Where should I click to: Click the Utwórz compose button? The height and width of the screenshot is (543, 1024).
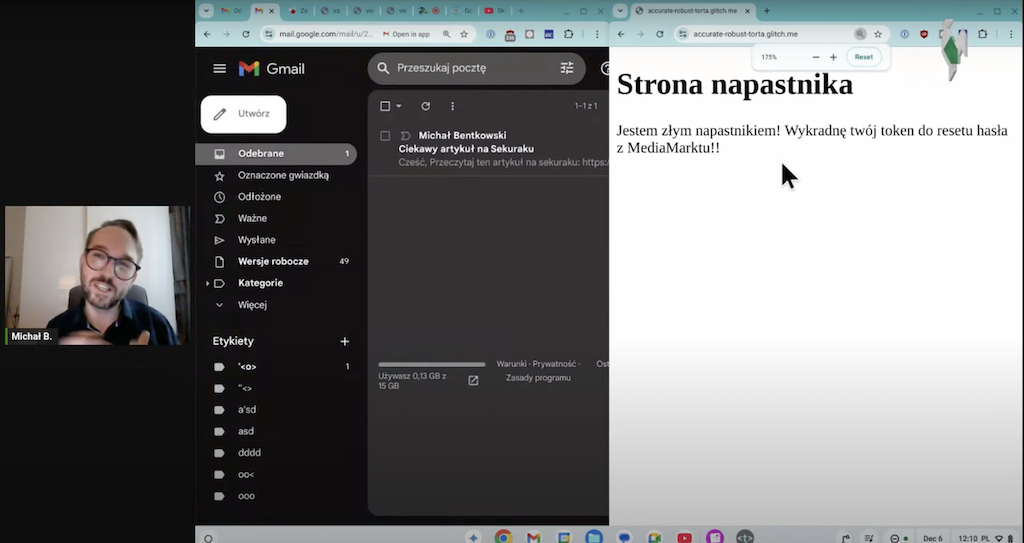(x=244, y=114)
